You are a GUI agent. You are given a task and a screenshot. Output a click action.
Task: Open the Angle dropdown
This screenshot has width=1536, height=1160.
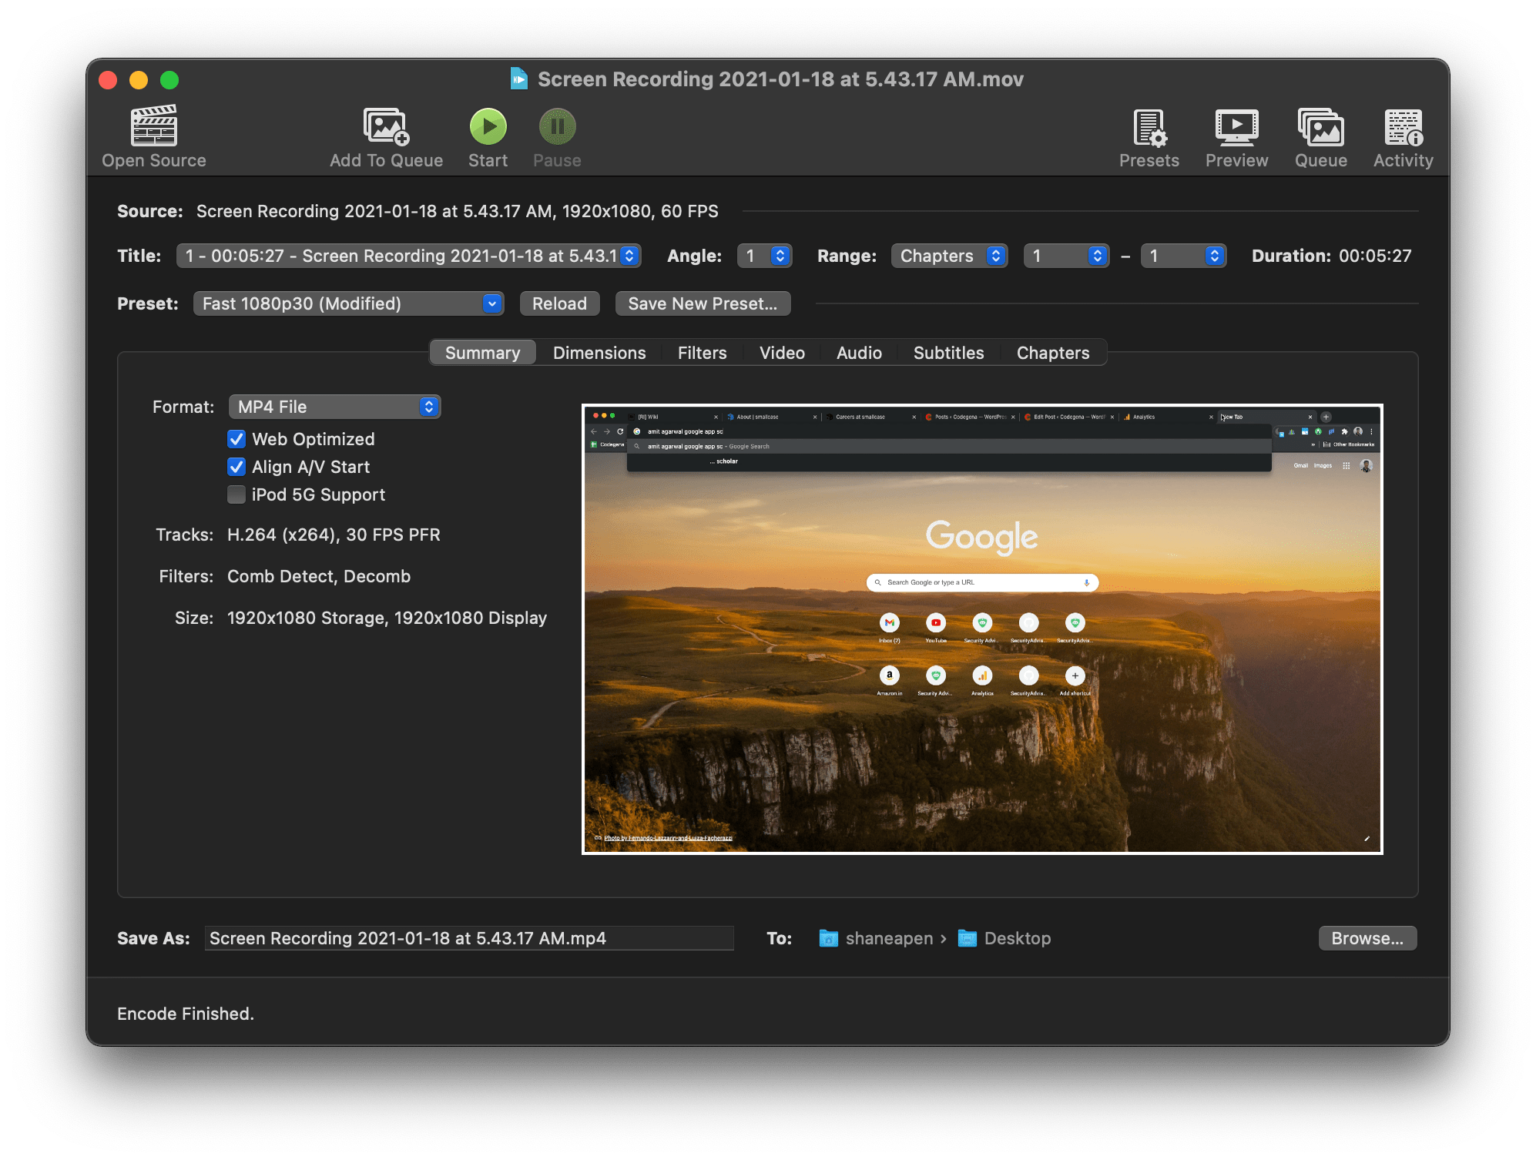[765, 256]
